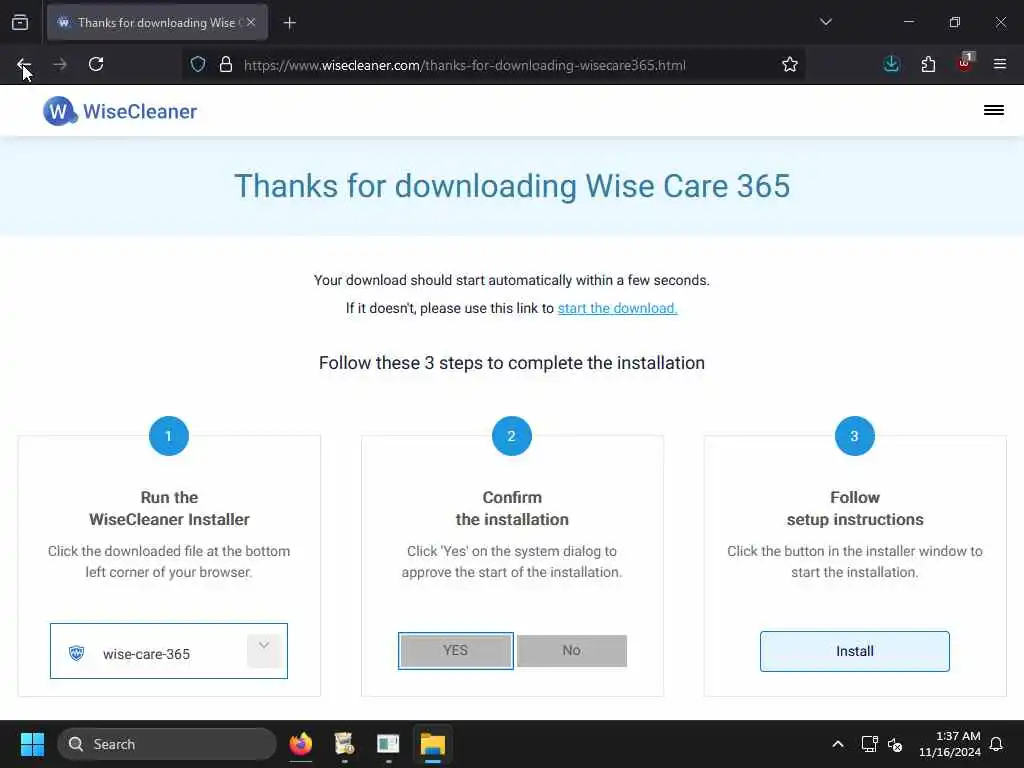
Task: Click the Run the WiseCleaner Installer heading
Action: click(169, 508)
